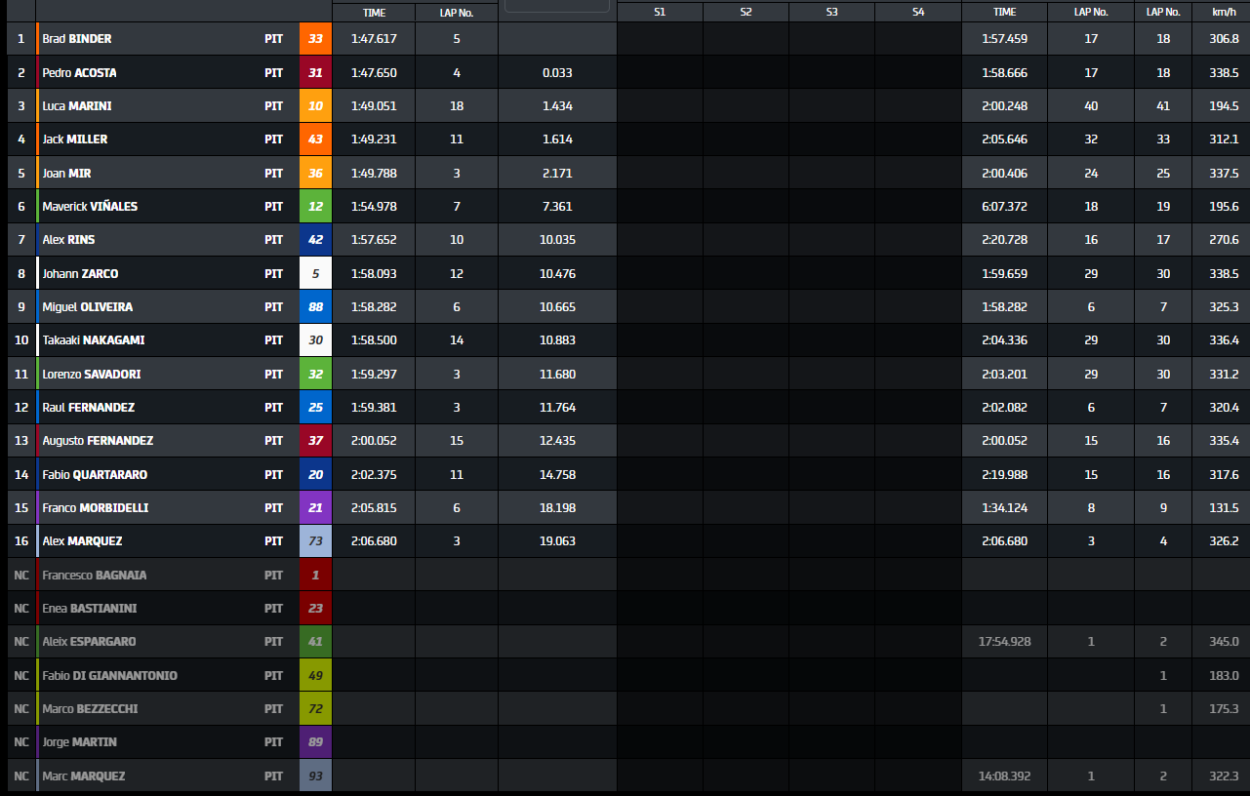Select the S4 sector column header
Image resolution: width=1250 pixels, height=796 pixels.
(918, 12)
